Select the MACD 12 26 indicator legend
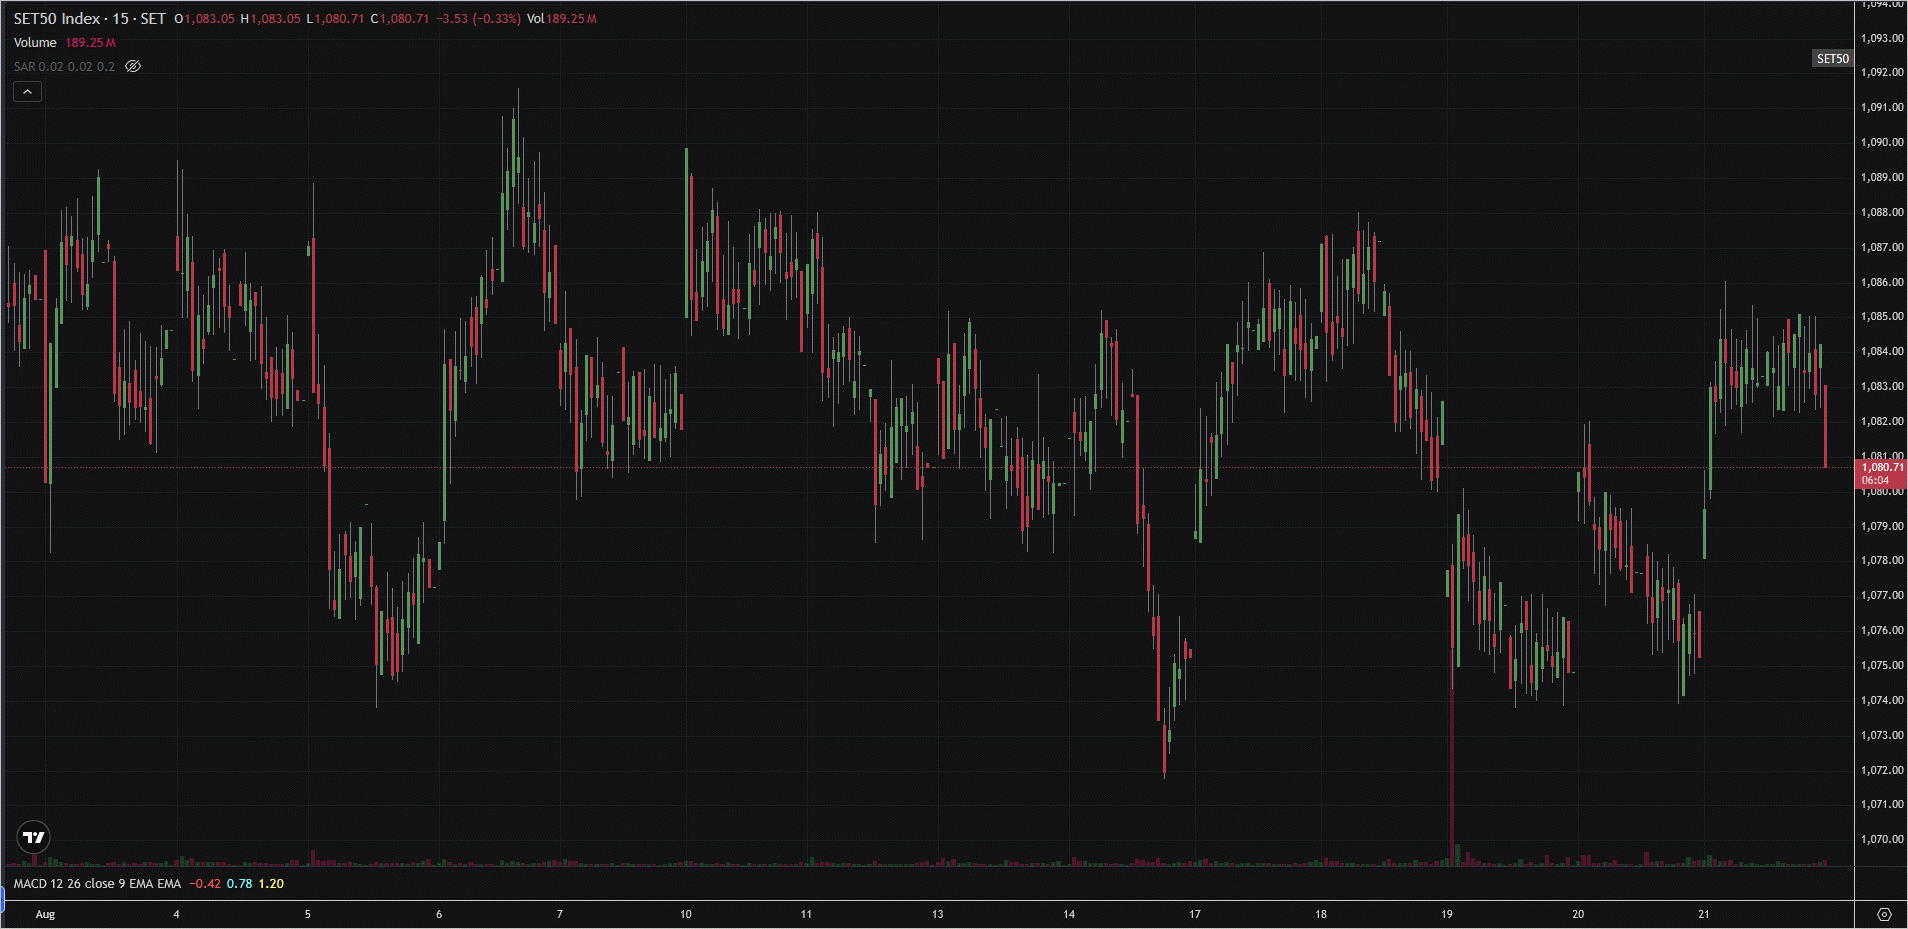This screenshot has height=929, width=1908. pos(97,884)
